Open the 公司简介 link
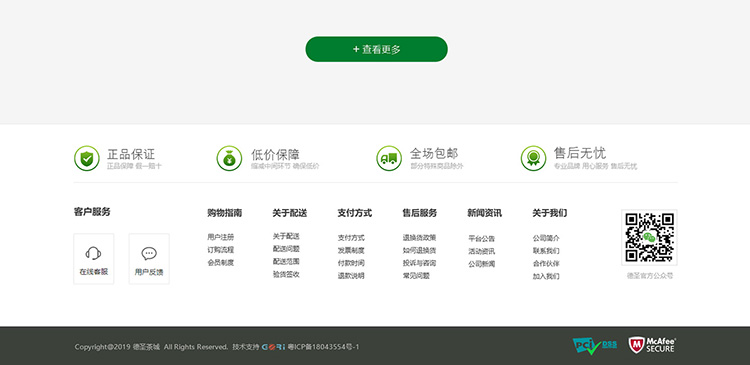The image size is (750, 365). point(546,238)
